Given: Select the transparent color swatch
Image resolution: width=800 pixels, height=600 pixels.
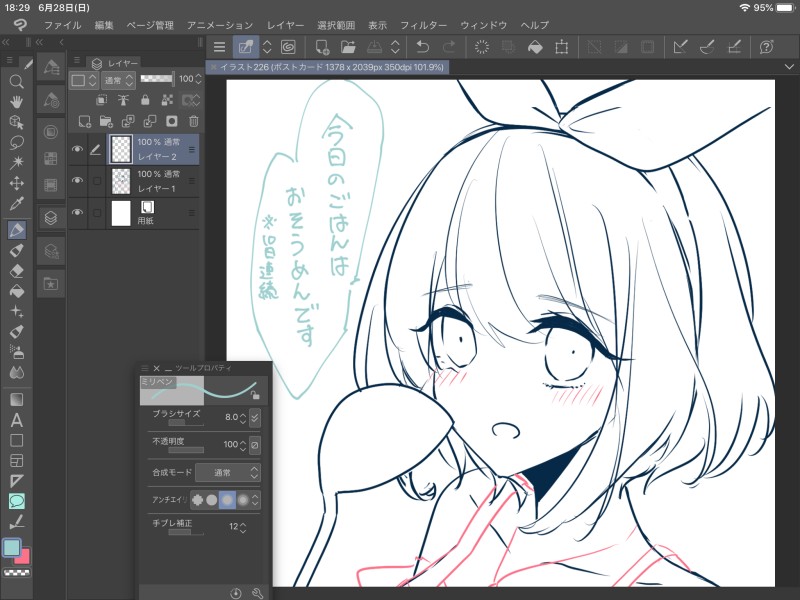Looking at the screenshot, I should click(17, 573).
